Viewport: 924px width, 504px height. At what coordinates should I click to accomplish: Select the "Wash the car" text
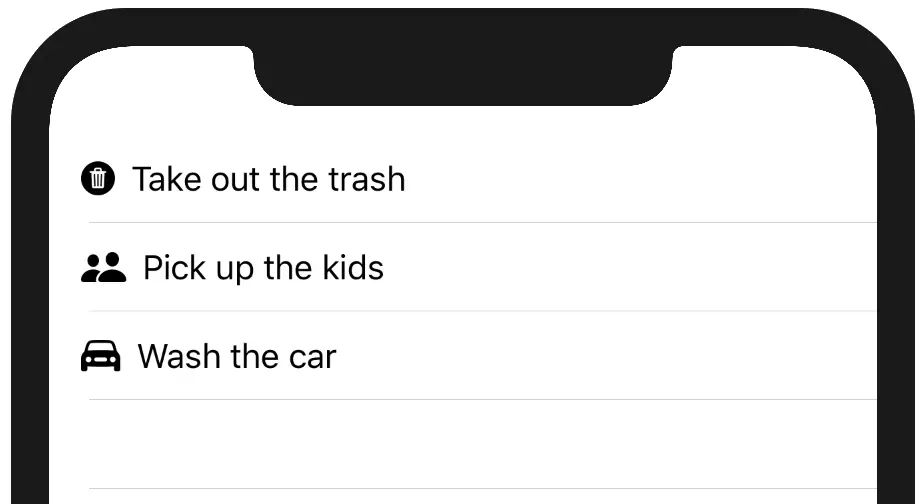(x=237, y=356)
